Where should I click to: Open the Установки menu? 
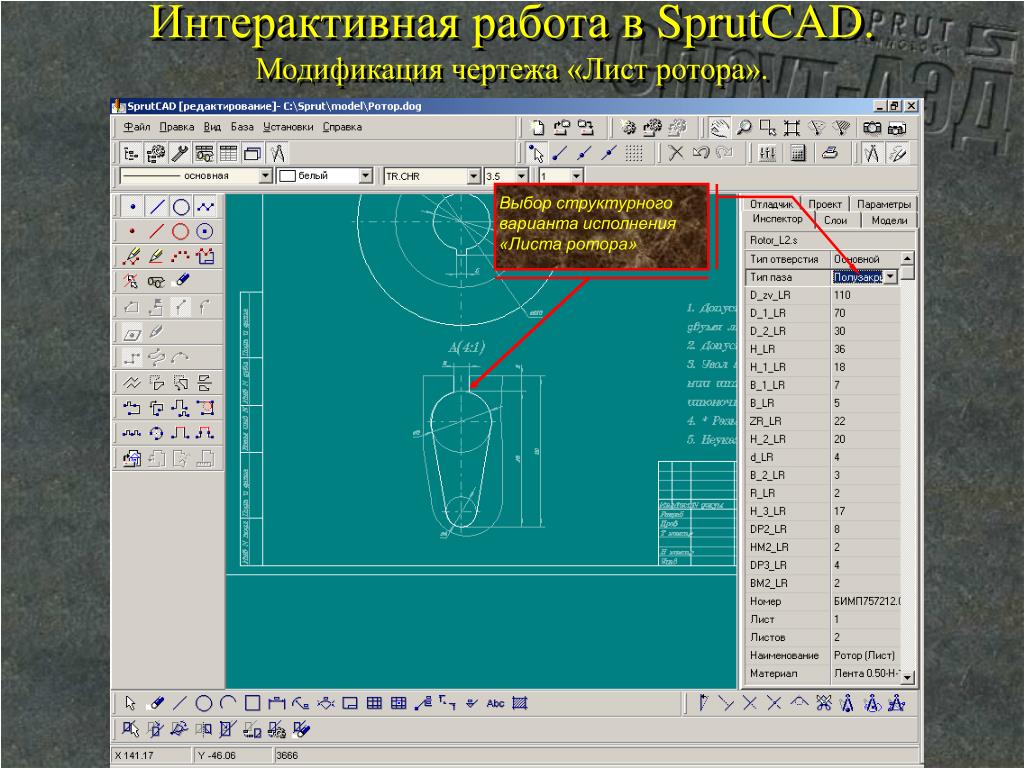[x=288, y=127]
